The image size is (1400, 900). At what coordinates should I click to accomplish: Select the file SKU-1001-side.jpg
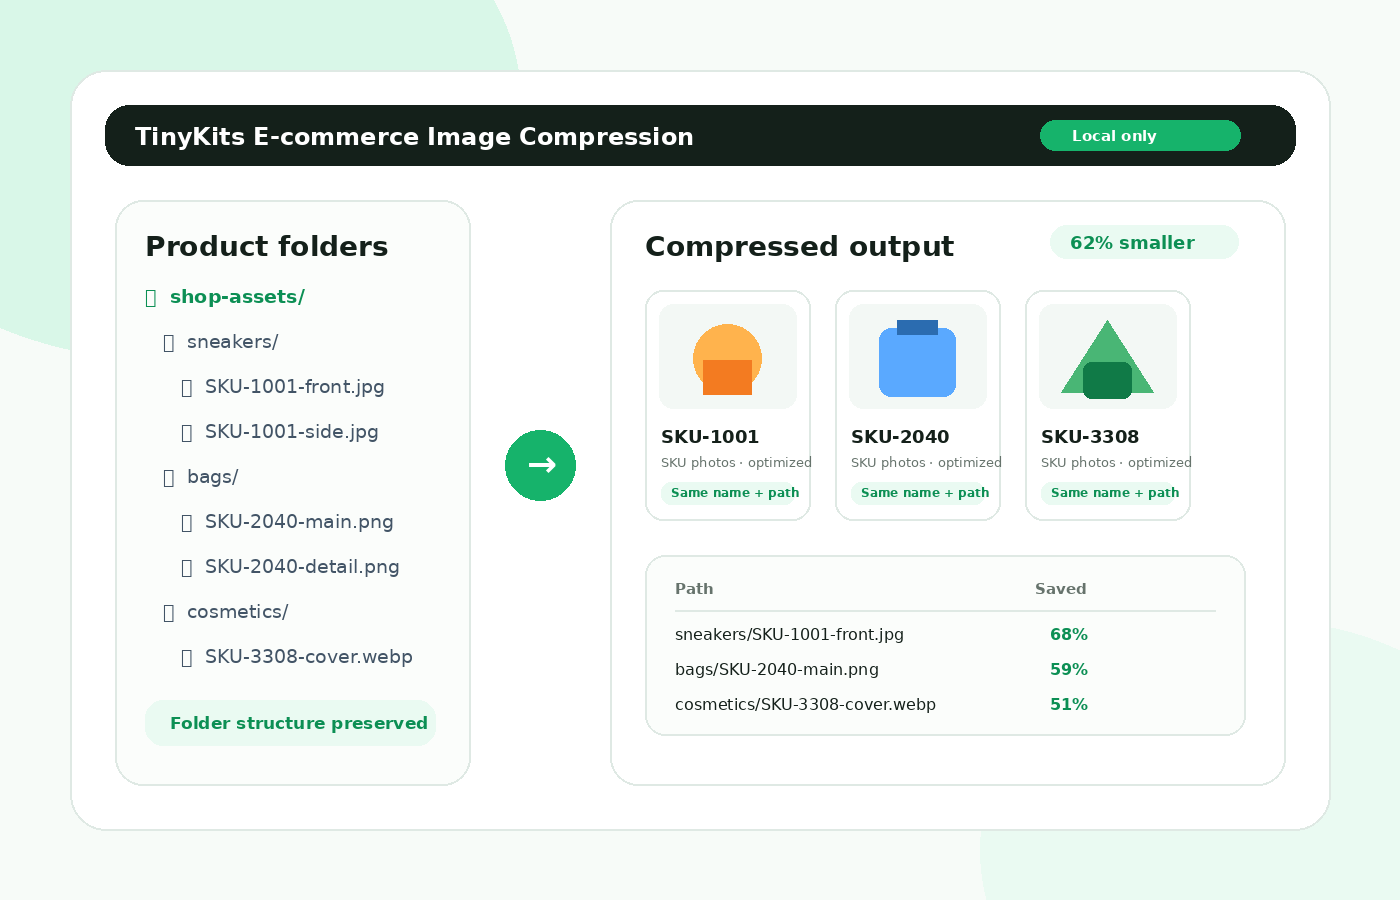pos(291,432)
